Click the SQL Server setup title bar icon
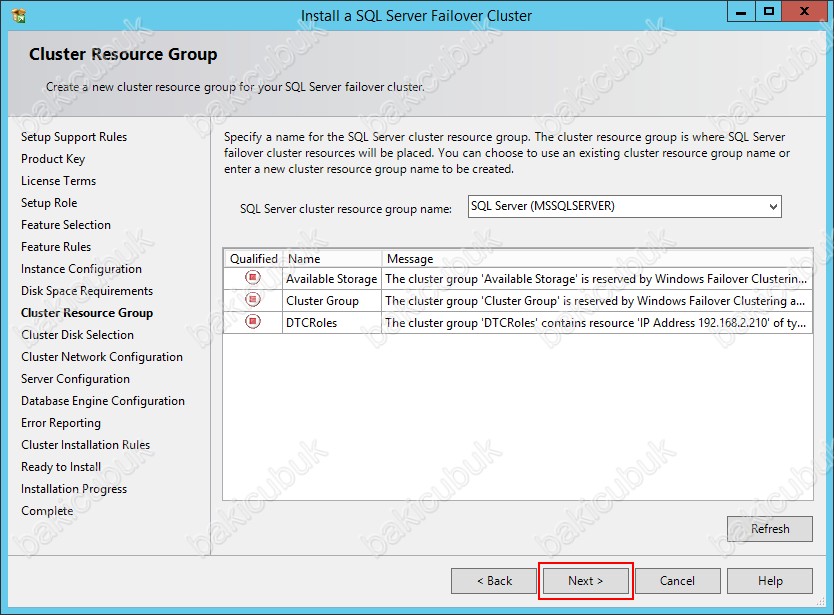834x615 pixels. pyautogui.click(x=19, y=16)
